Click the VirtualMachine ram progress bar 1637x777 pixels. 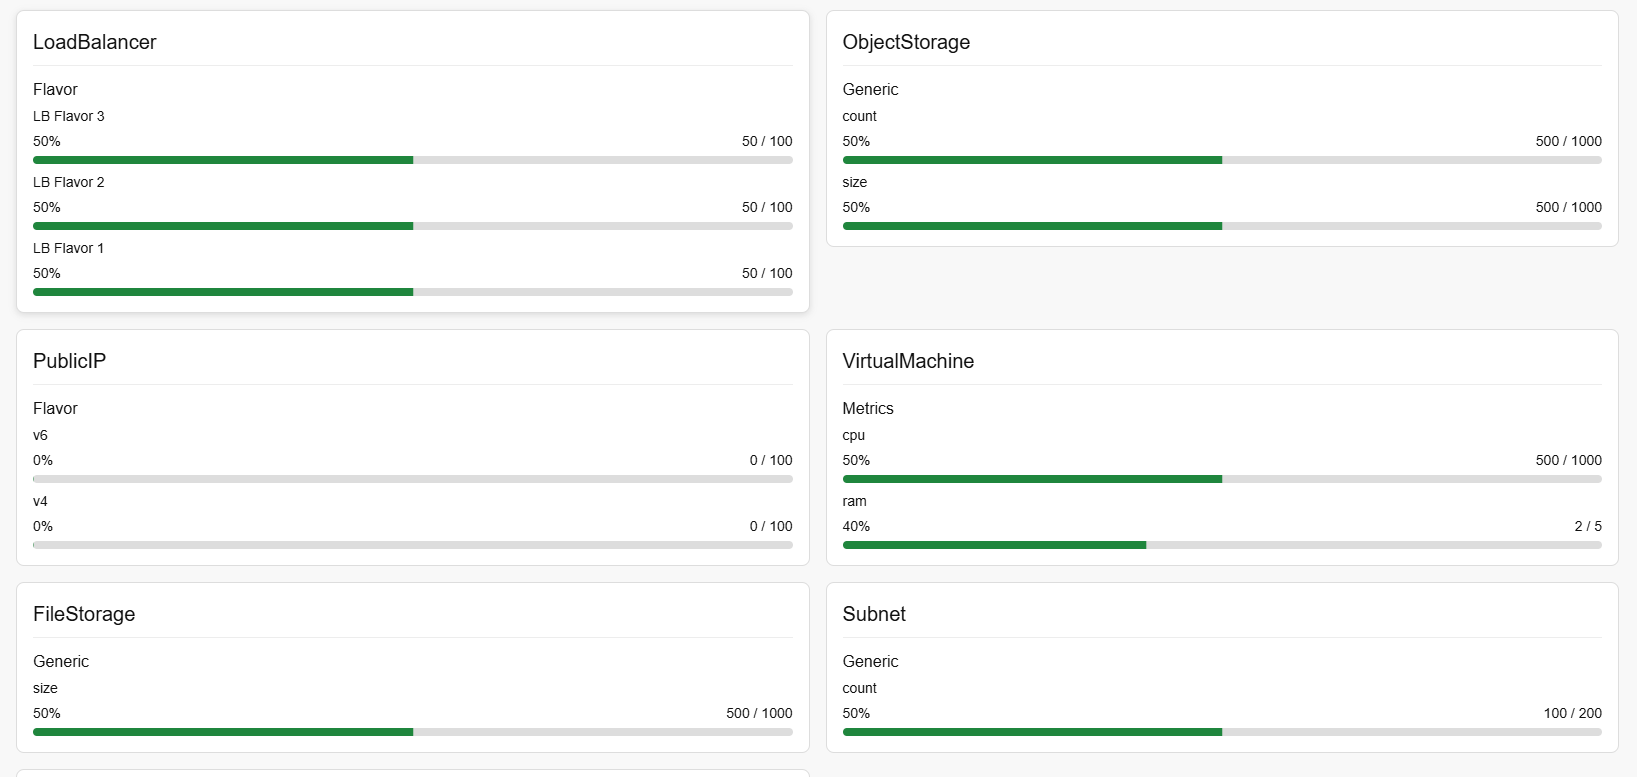coord(1221,545)
